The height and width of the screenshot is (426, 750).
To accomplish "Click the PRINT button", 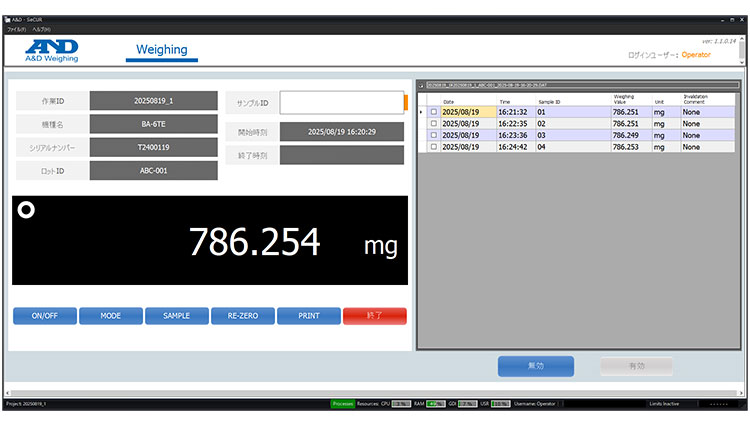I will coord(309,316).
